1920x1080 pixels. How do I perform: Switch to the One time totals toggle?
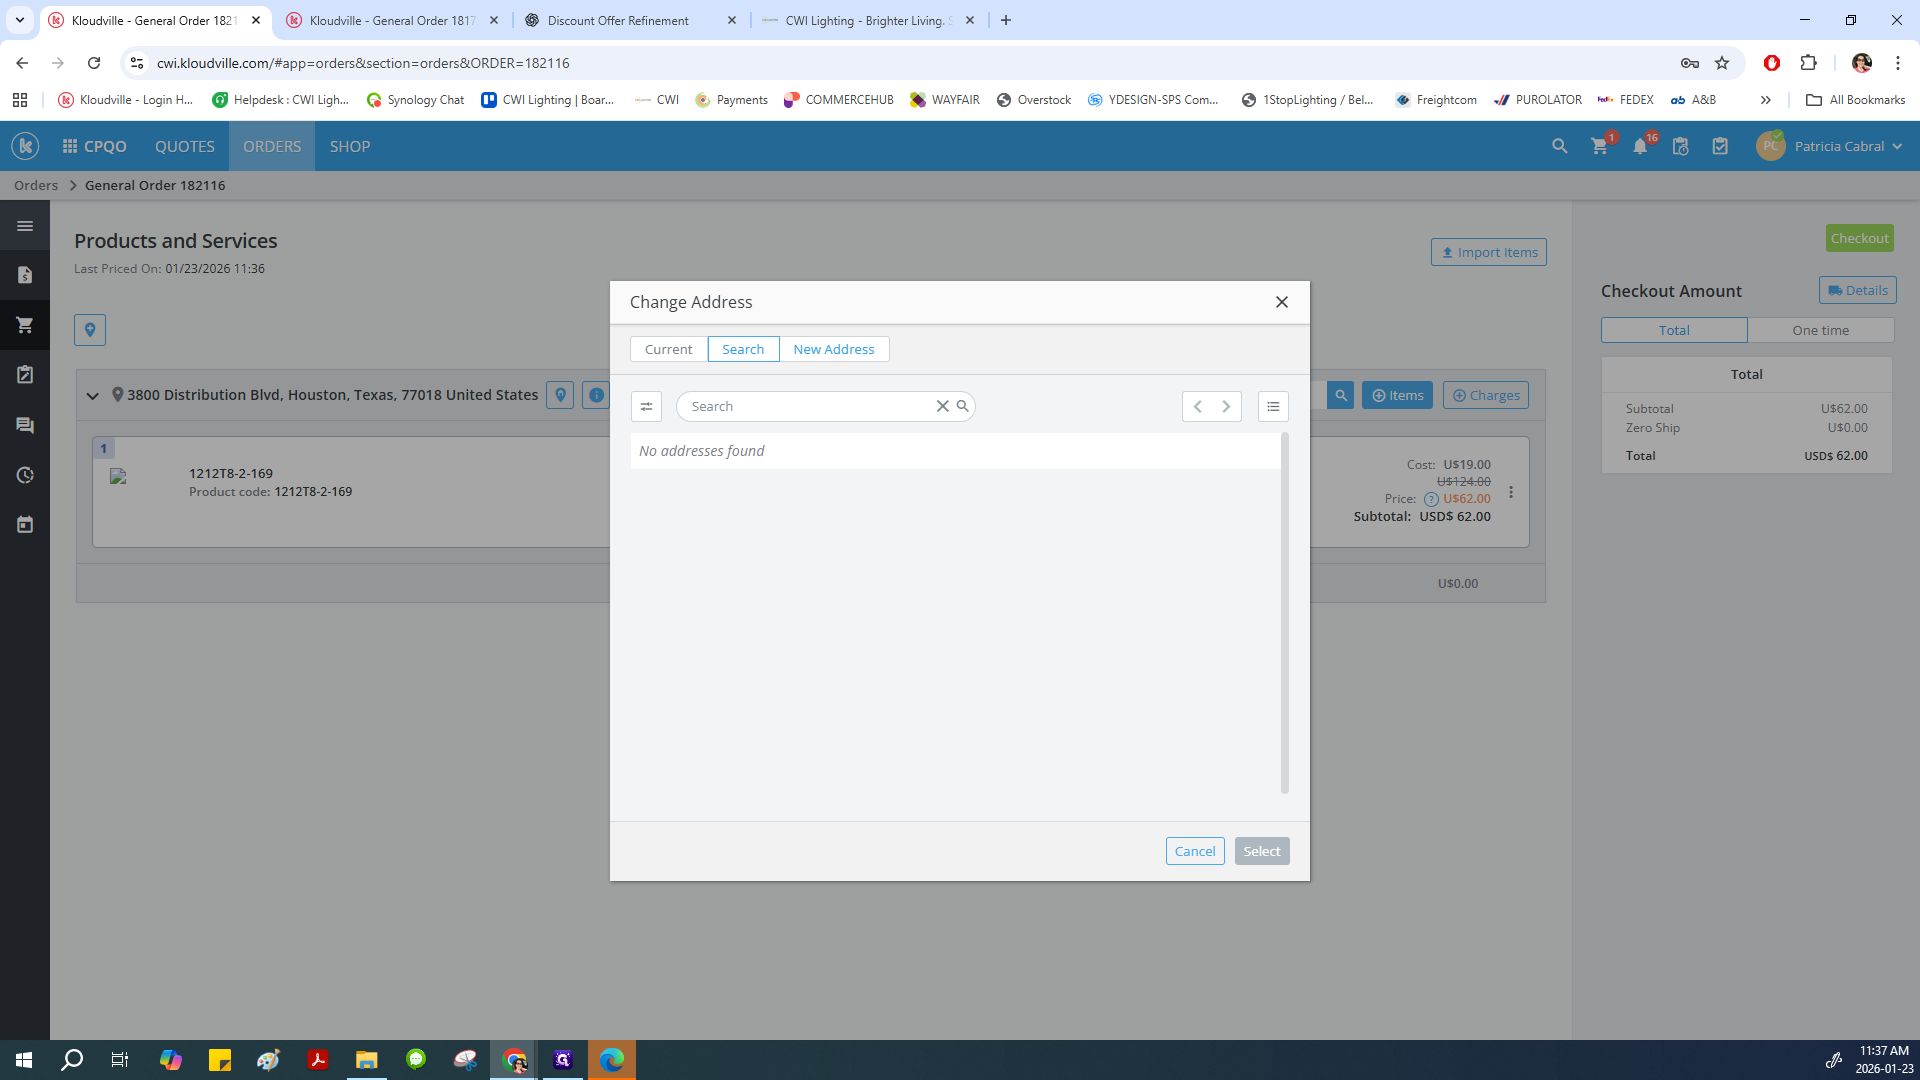1820,330
